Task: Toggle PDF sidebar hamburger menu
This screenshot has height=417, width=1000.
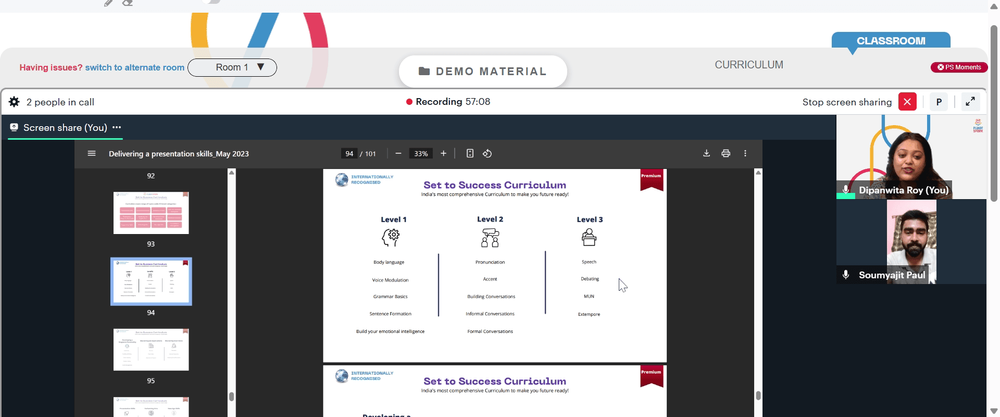Action: (x=92, y=154)
